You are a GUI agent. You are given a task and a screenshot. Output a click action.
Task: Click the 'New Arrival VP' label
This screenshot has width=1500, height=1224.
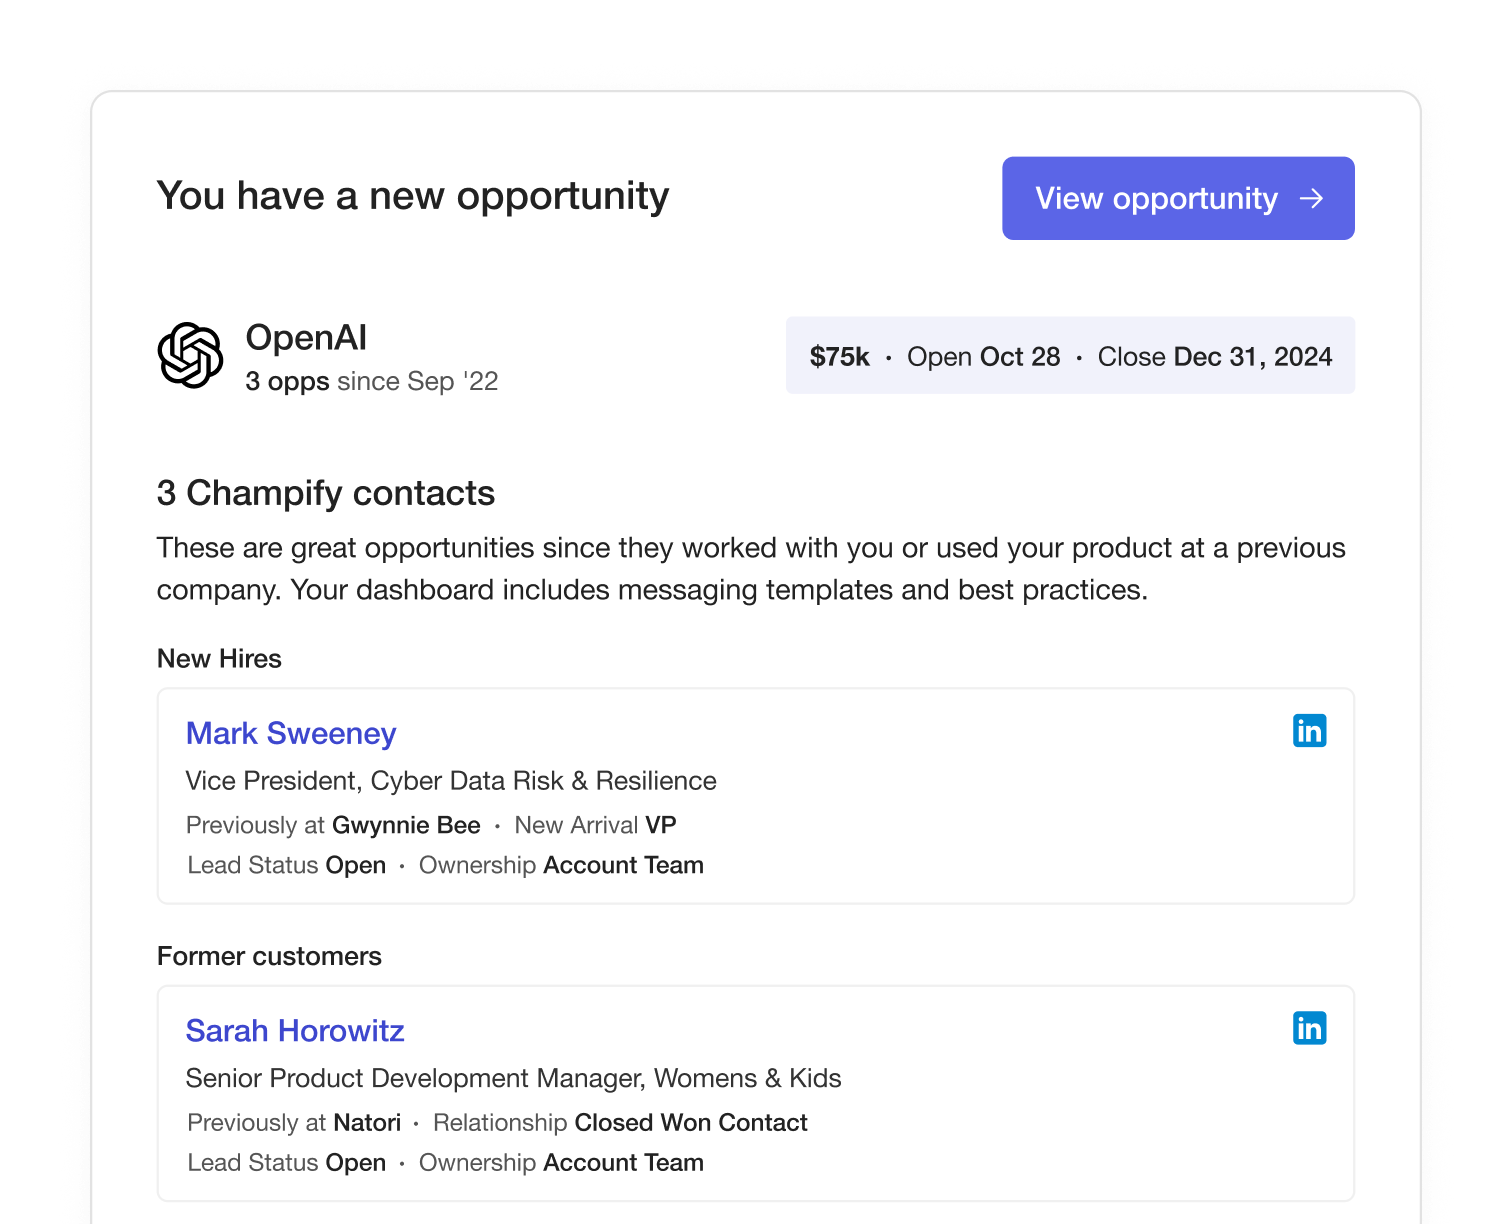[x=595, y=825]
